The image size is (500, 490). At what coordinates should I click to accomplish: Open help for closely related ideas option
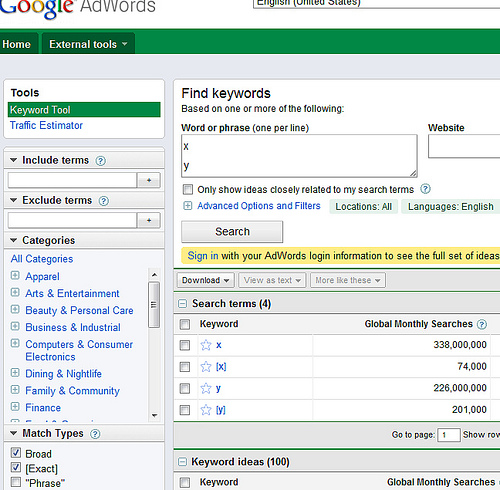(425, 189)
